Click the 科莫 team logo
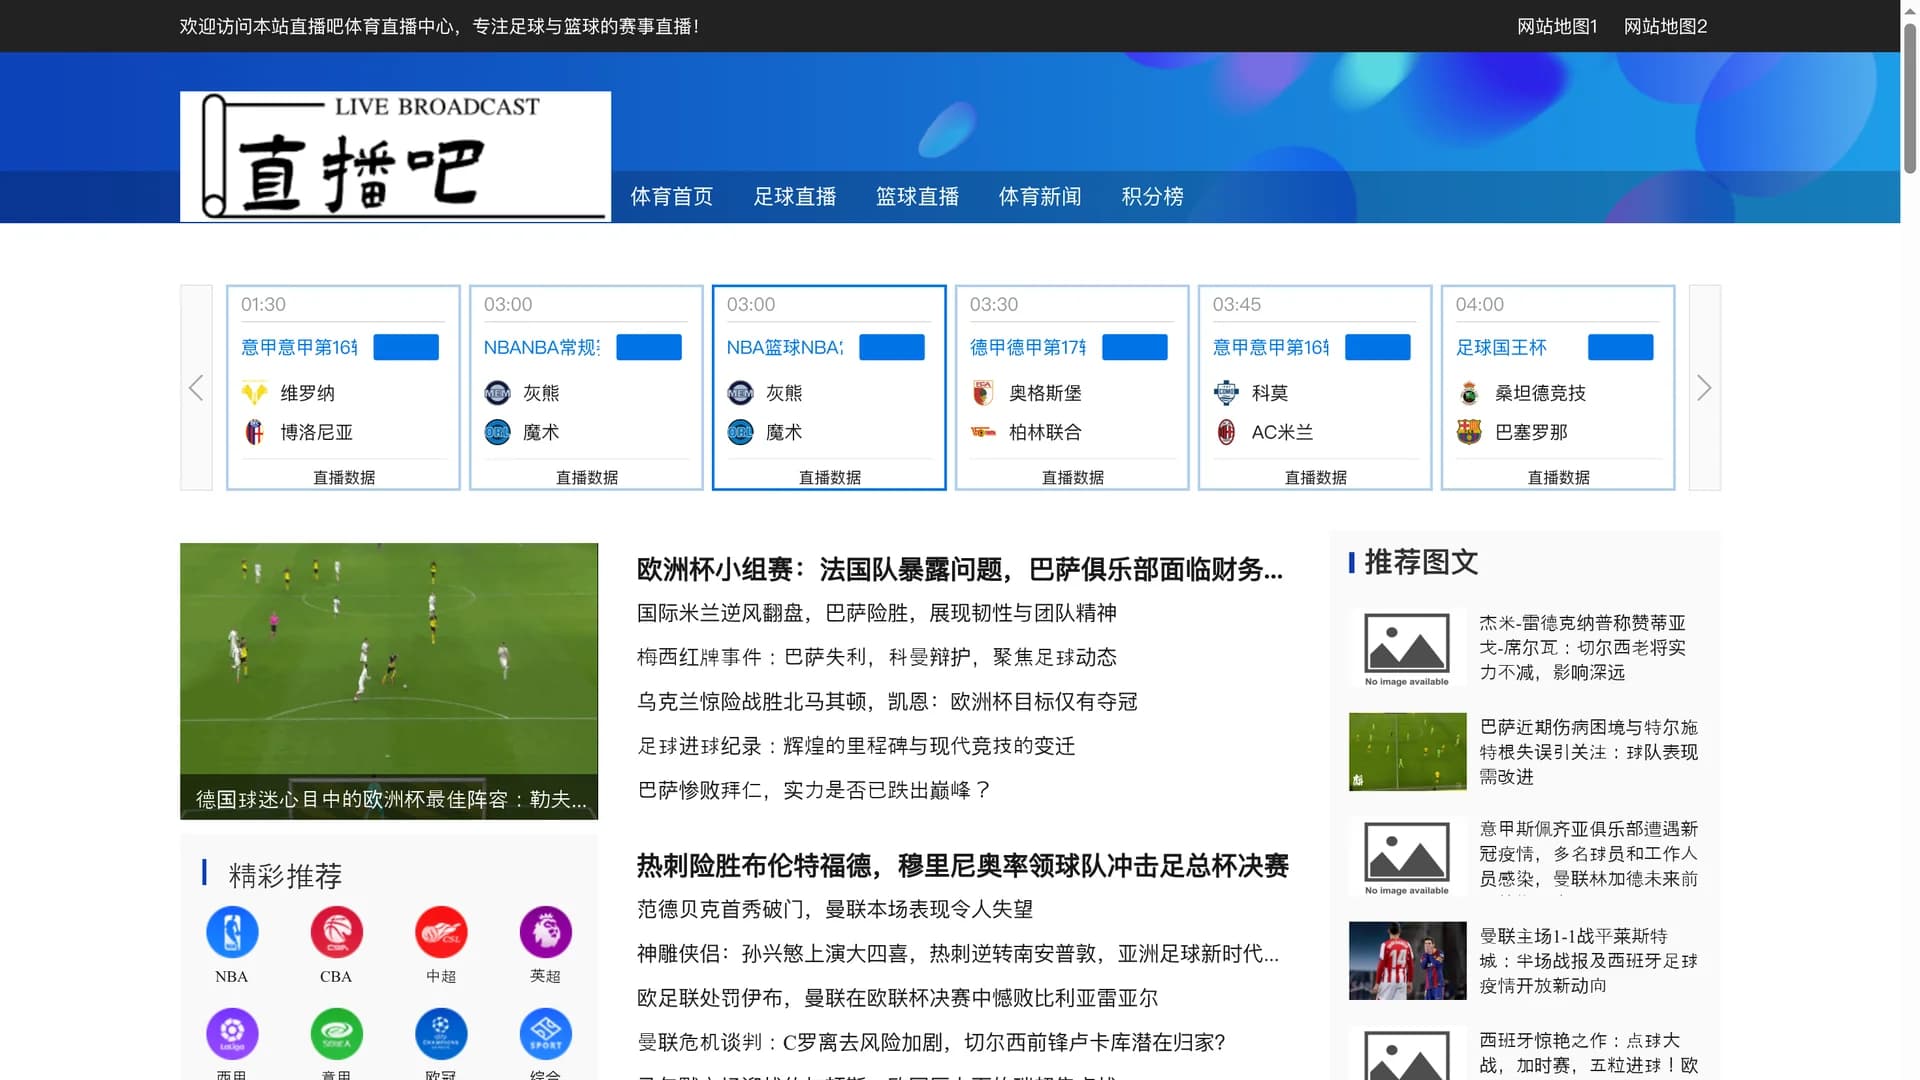The height and width of the screenshot is (1080, 1920). (x=1226, y=393)
